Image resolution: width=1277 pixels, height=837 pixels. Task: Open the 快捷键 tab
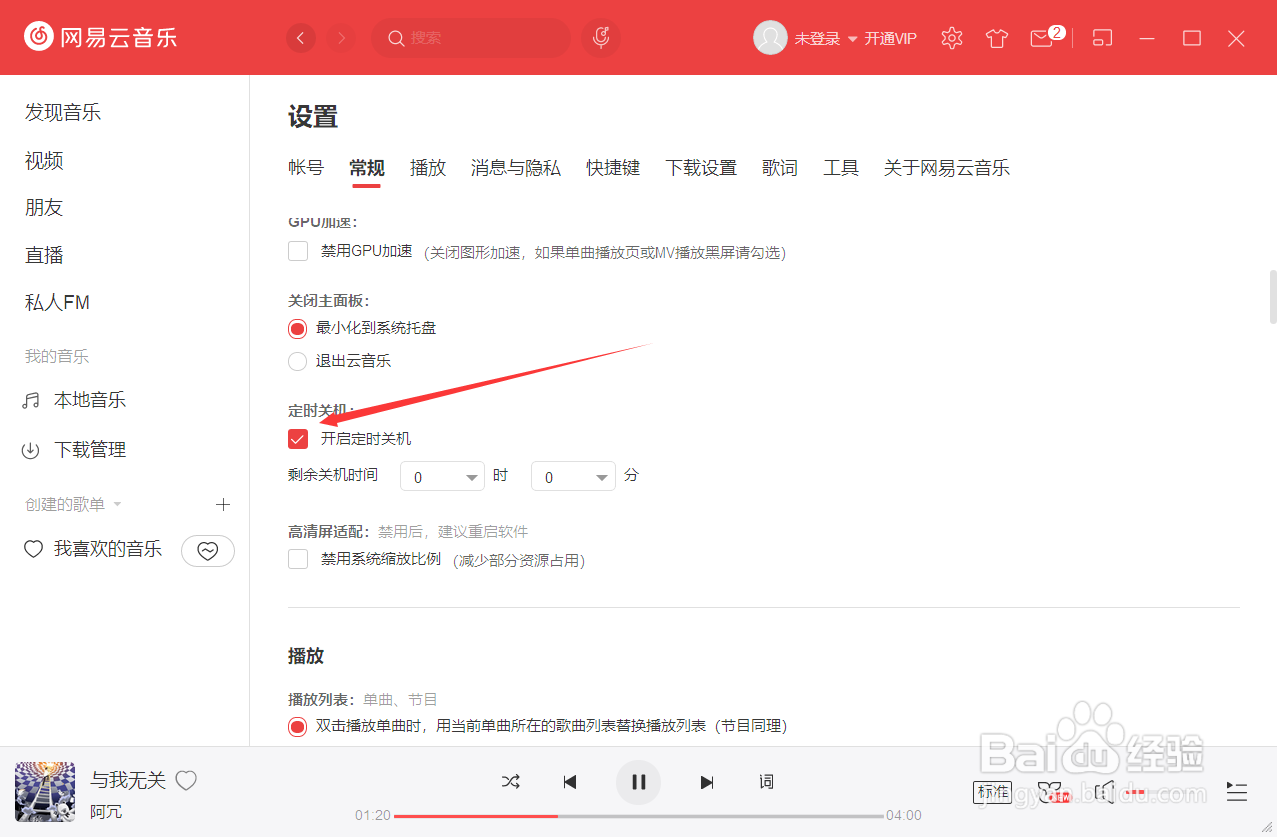pyautogui.click(x=613, y=168)
